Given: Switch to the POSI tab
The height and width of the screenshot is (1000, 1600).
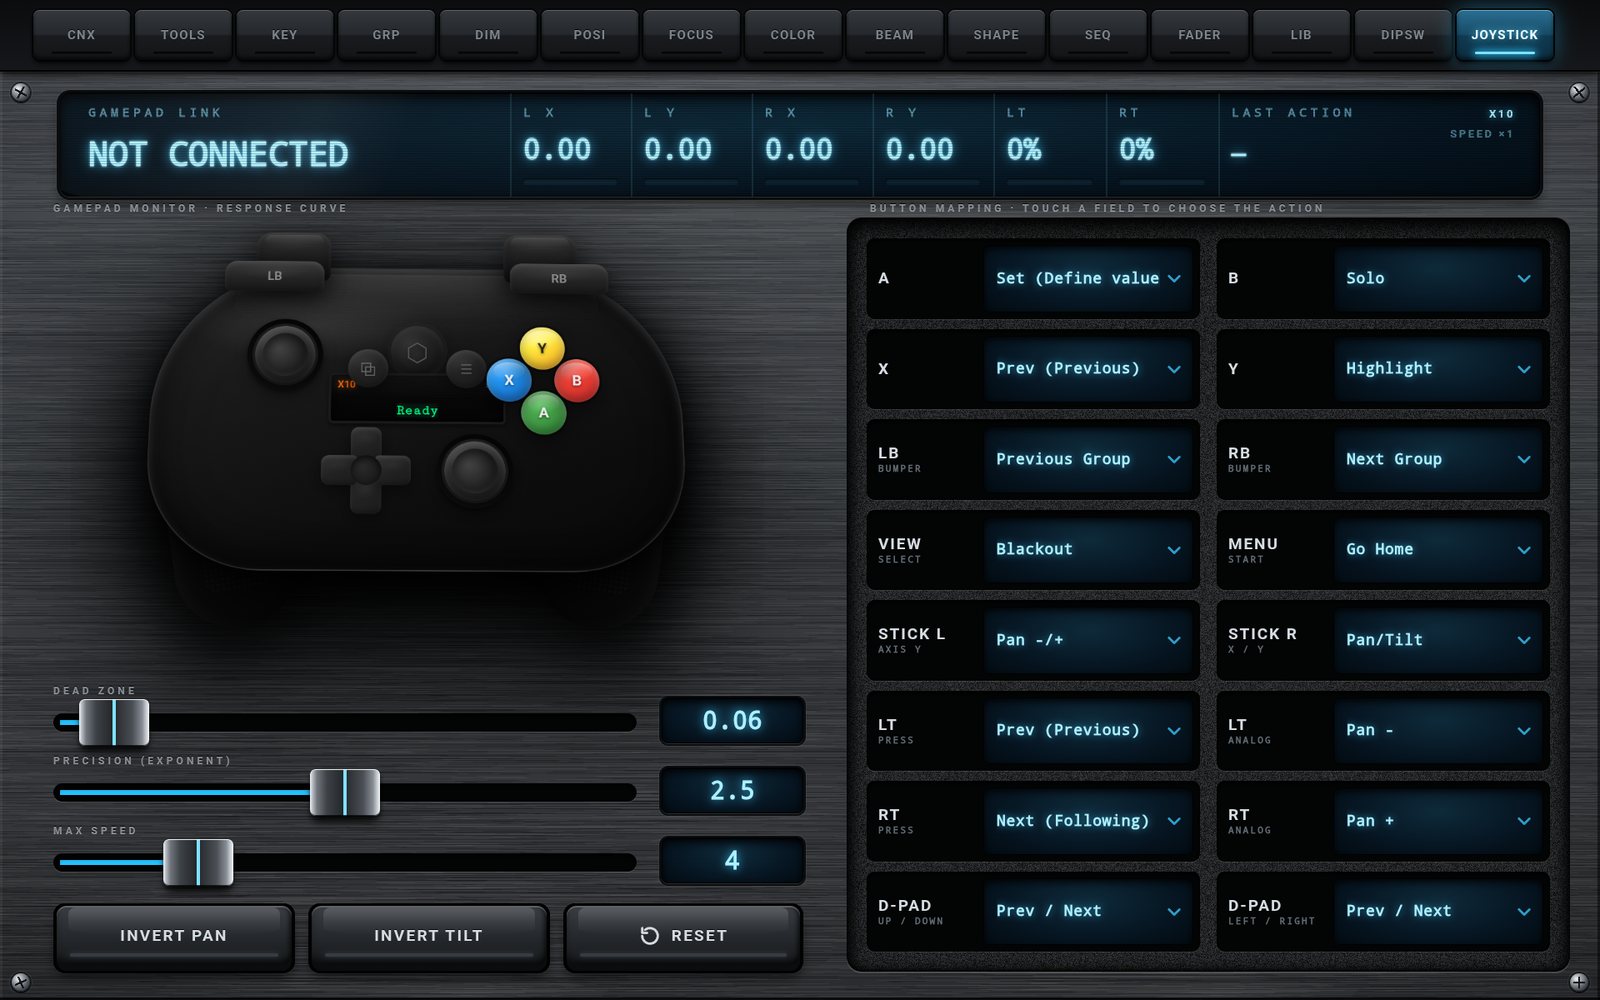Looking at the screenshot, I should pos(590,35).
